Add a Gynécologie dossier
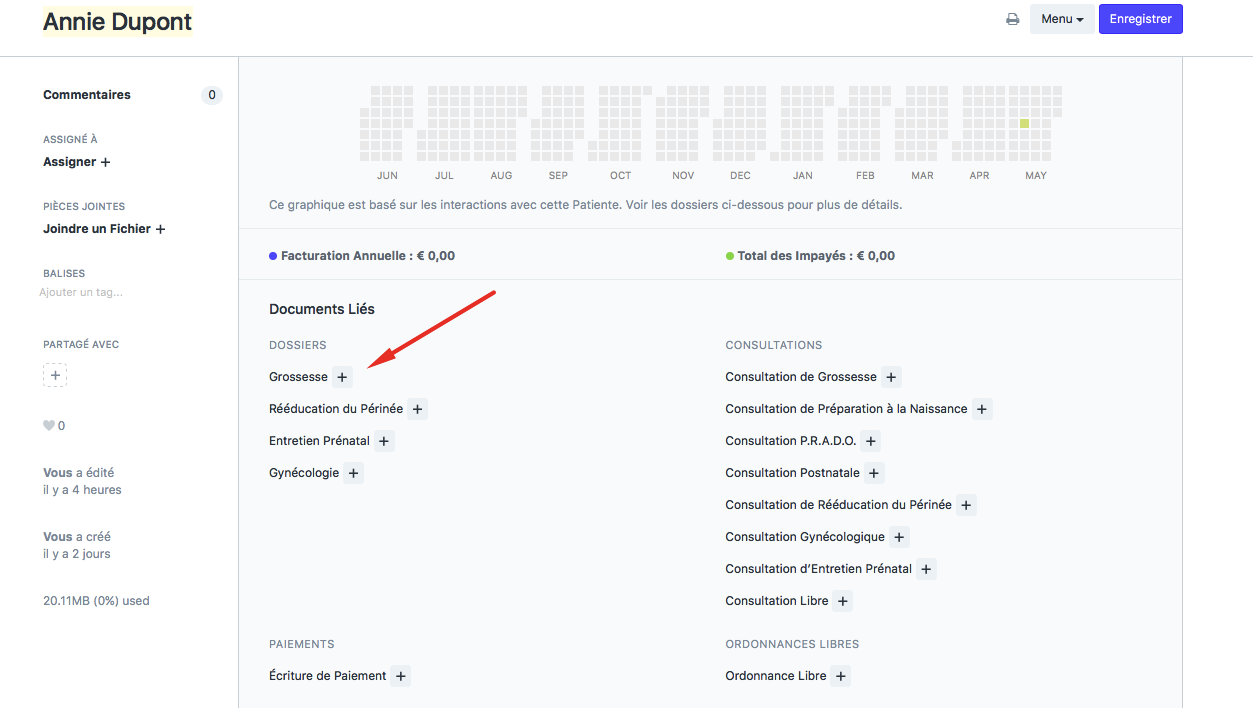The image size is (1253, 708). pos(353,473)
